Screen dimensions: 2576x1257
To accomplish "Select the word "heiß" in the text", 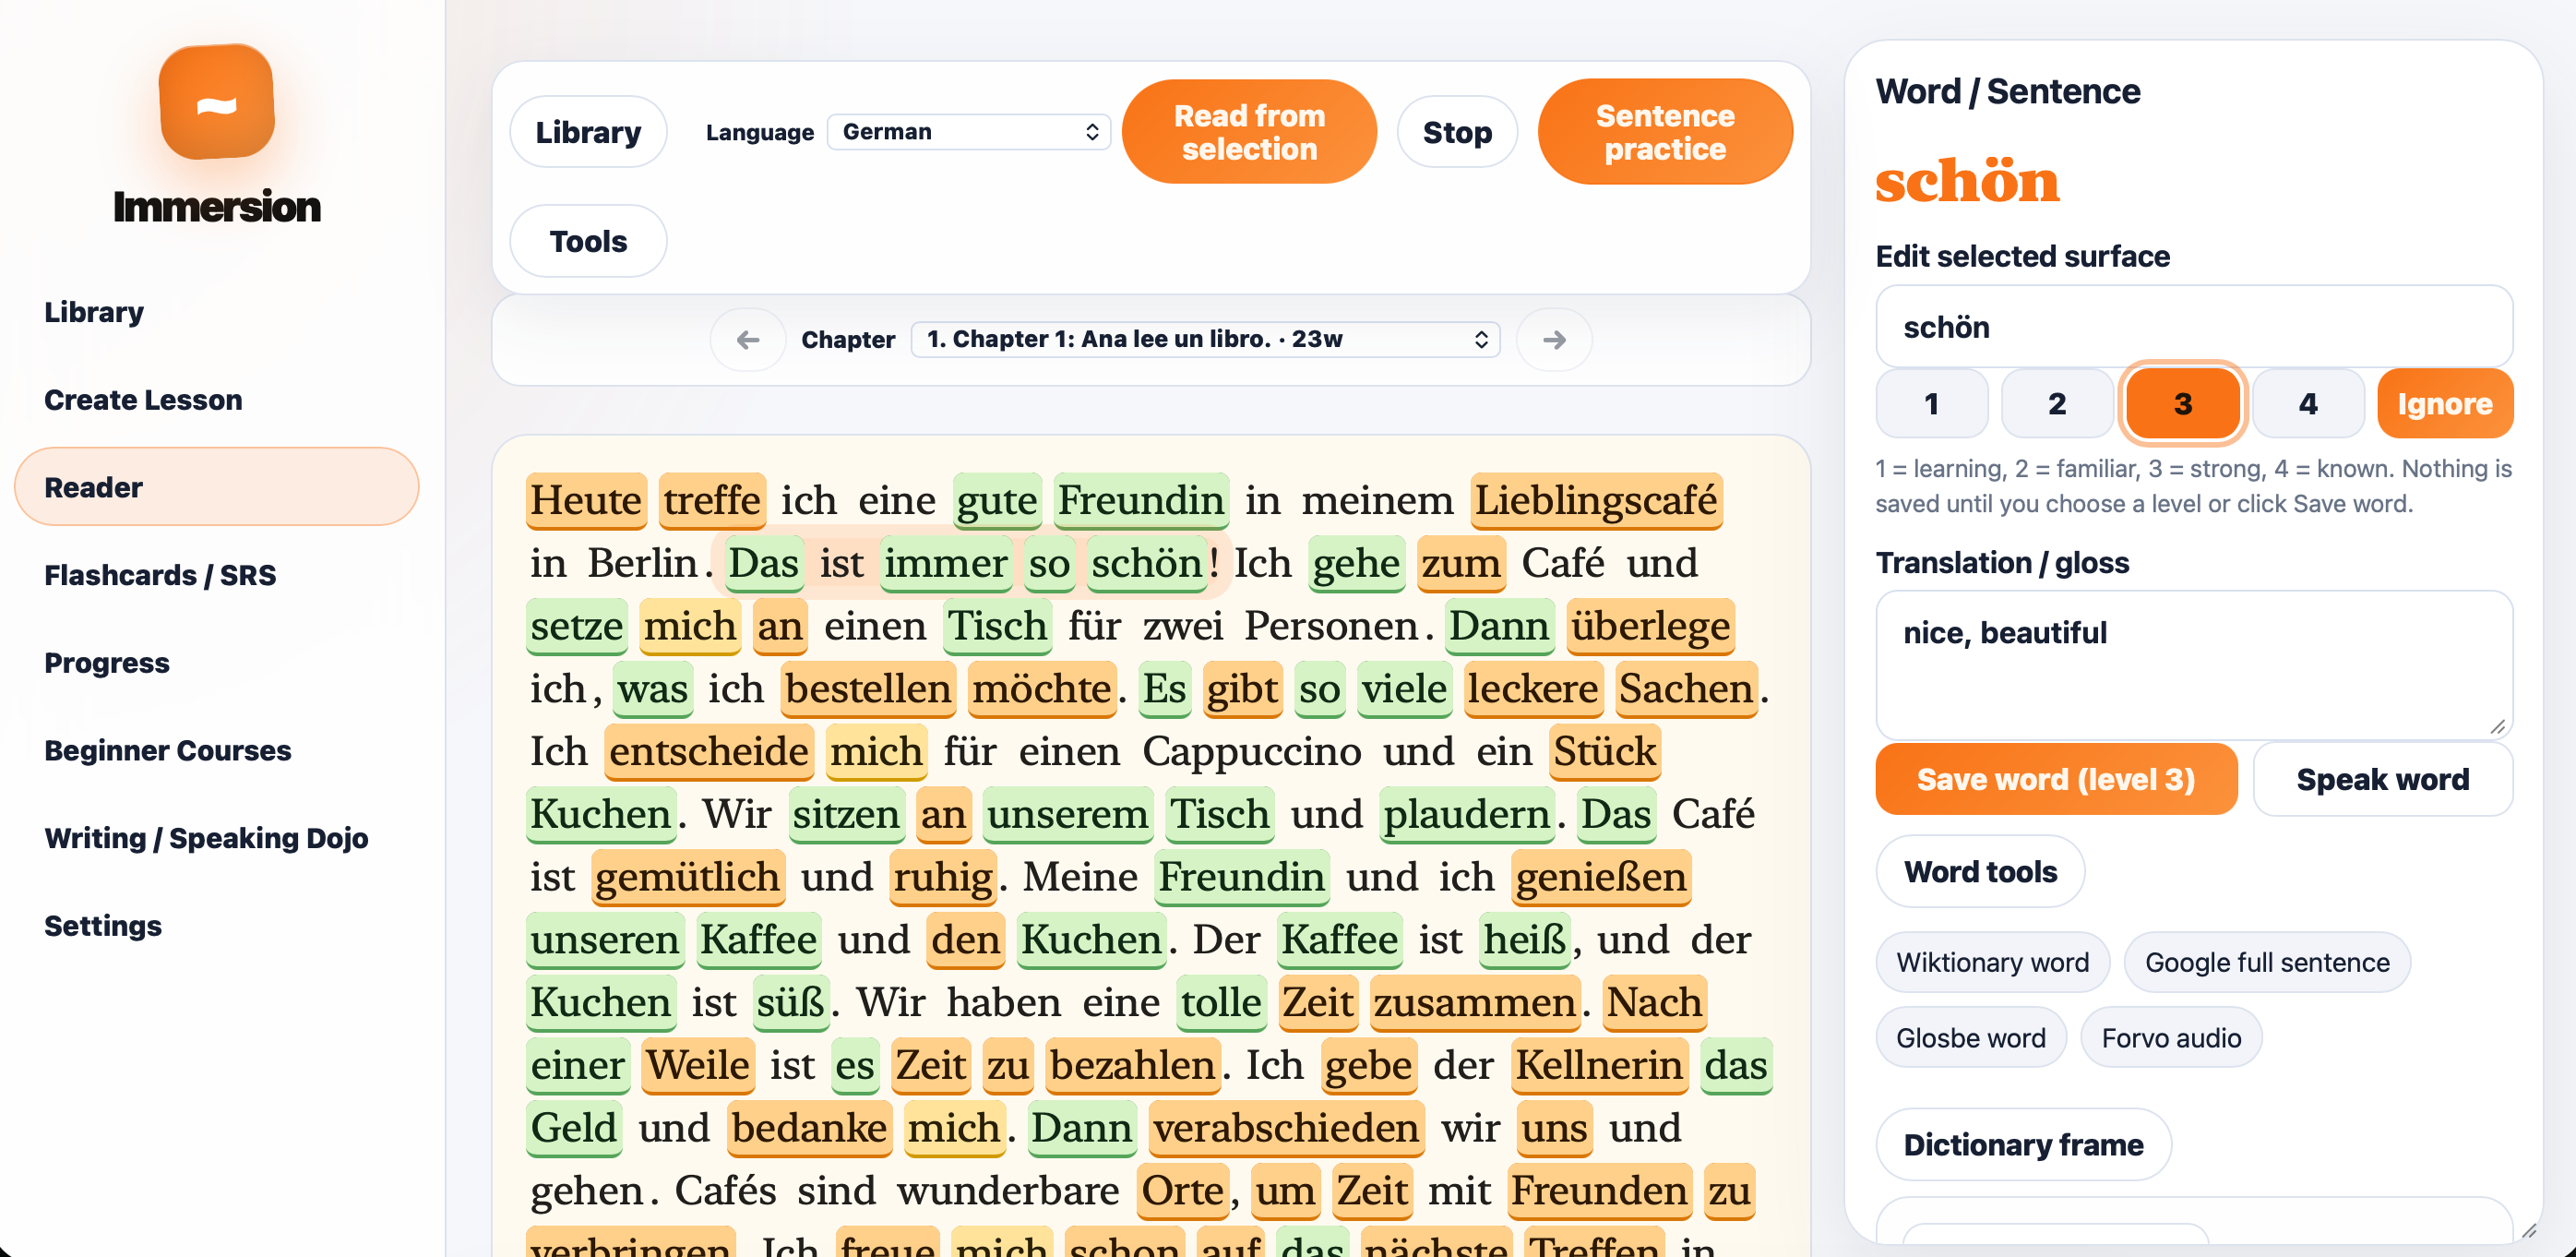I will pyautogui.click(x=1525, y=940).
